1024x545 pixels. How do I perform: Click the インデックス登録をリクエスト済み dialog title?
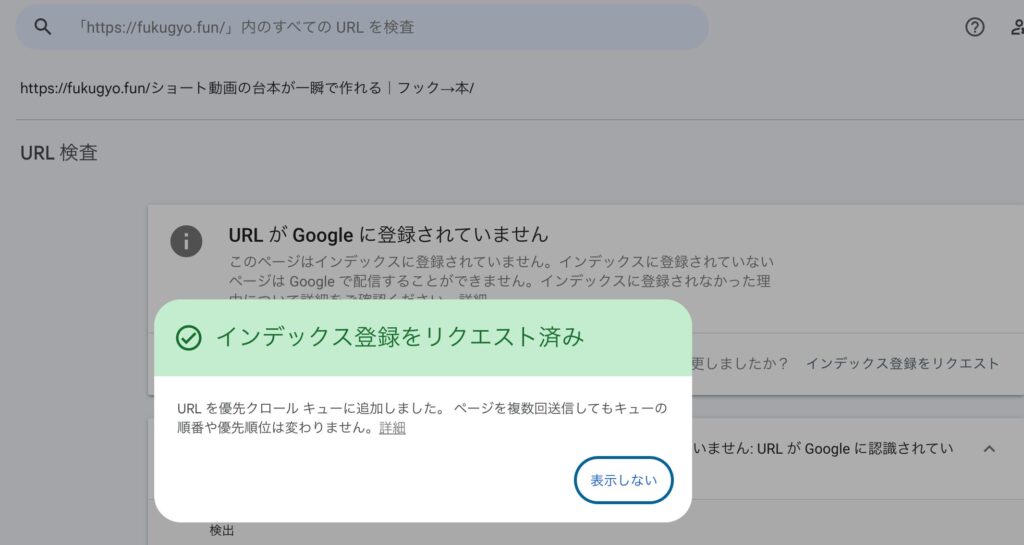pyautogui.click(x=399, y=337)
